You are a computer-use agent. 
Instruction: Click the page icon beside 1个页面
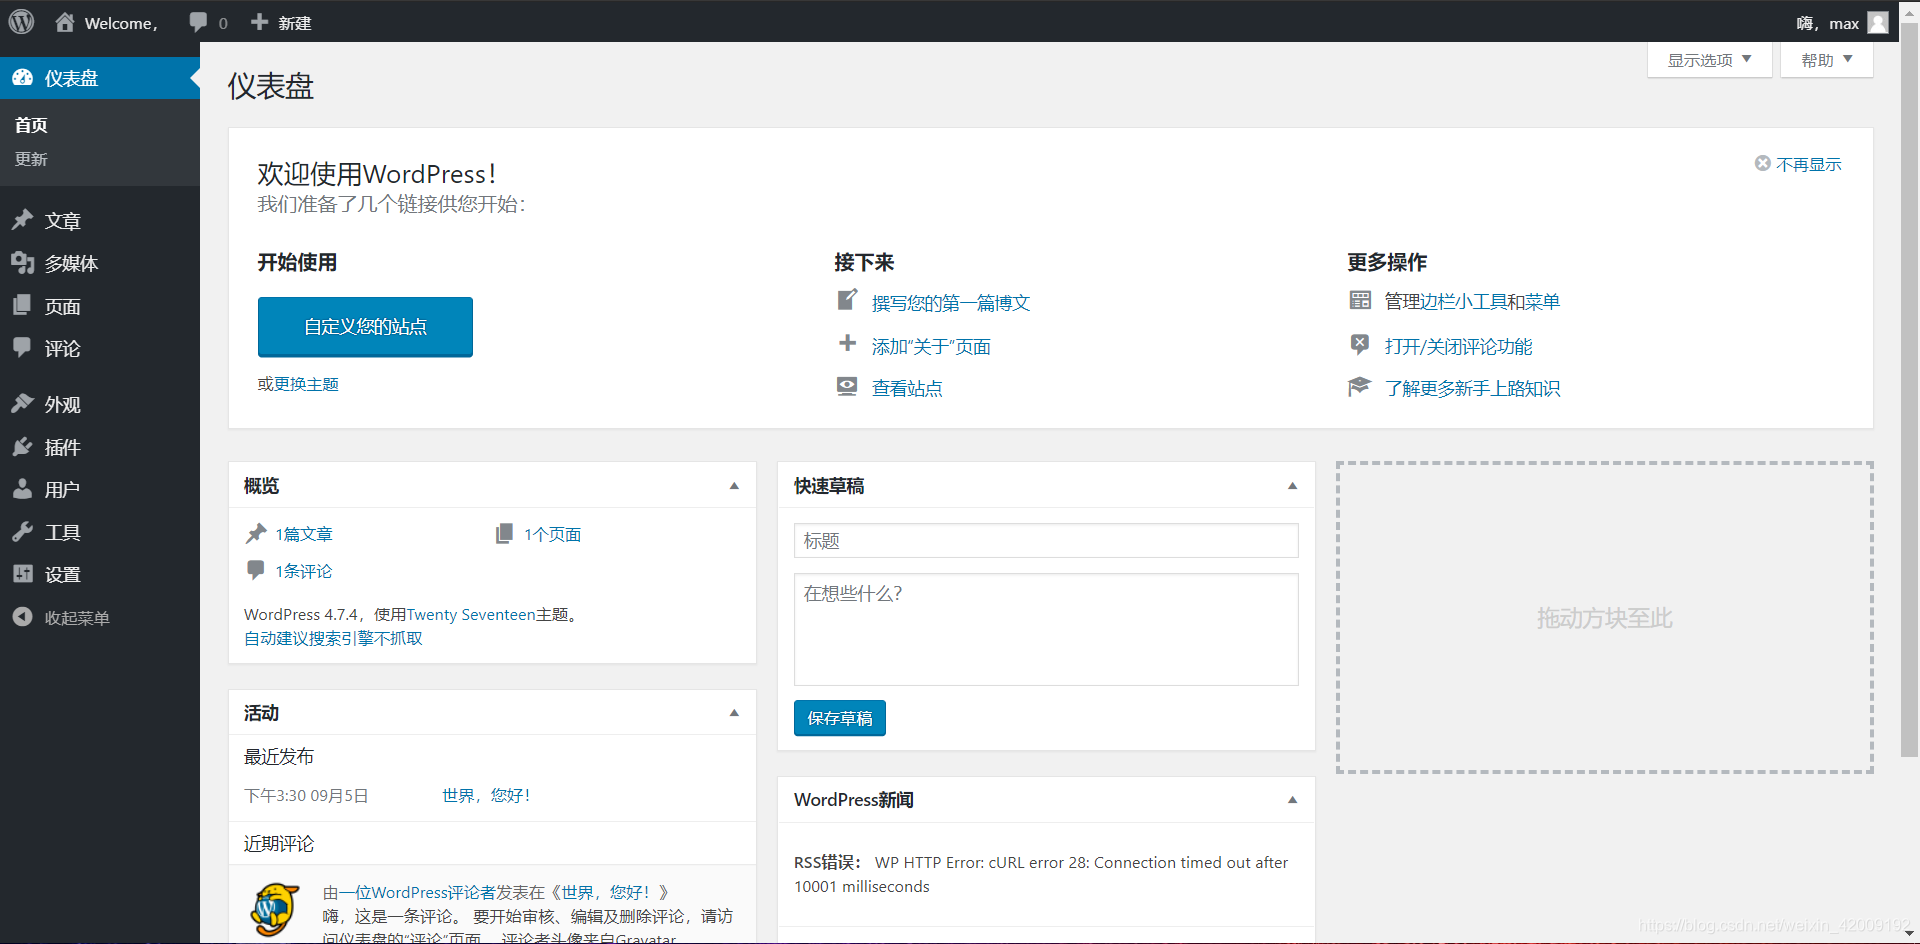tap(504, 533)
